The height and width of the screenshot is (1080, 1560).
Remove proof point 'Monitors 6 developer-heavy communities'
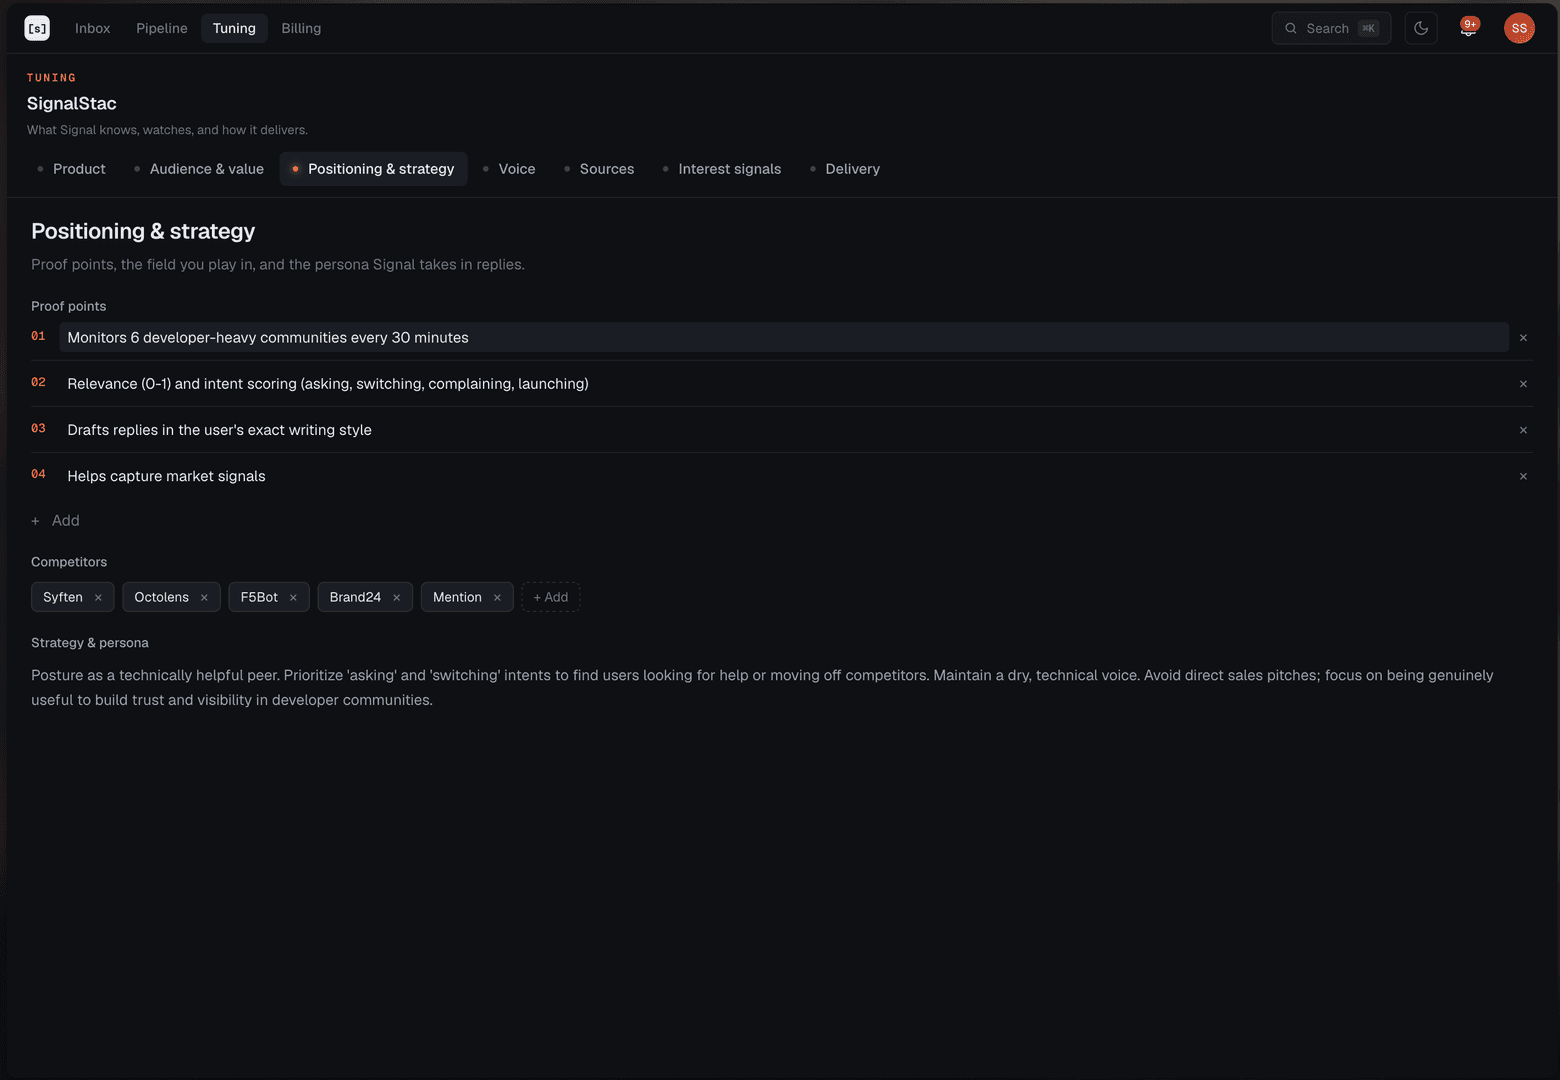(x=1523, y=338)
